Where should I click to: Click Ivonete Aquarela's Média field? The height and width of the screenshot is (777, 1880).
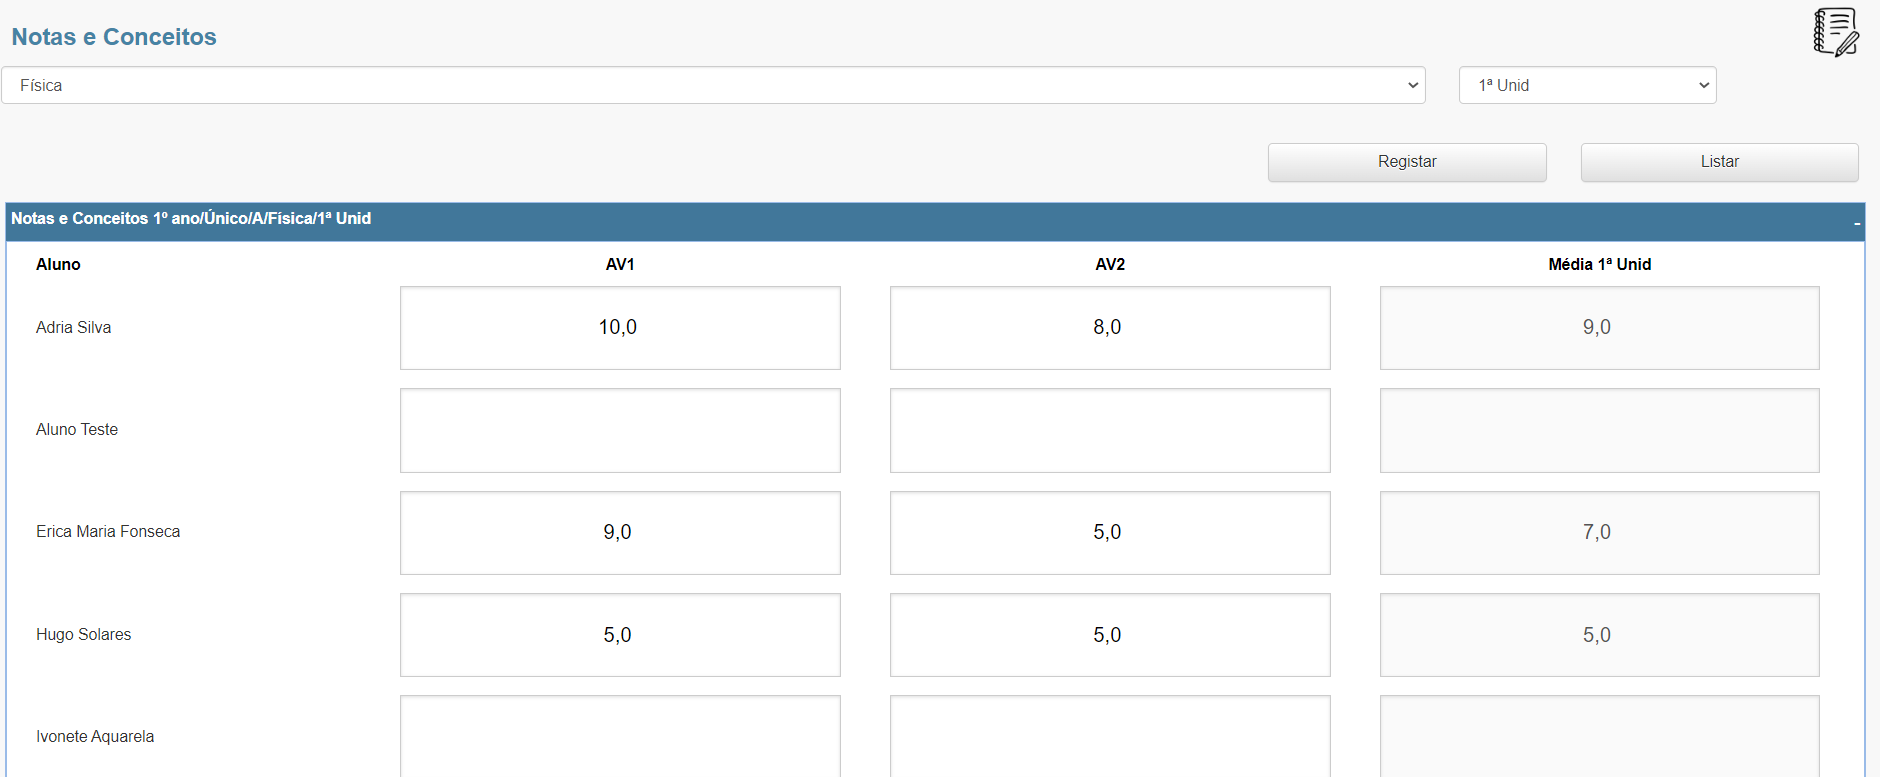tap(1599, 736)
